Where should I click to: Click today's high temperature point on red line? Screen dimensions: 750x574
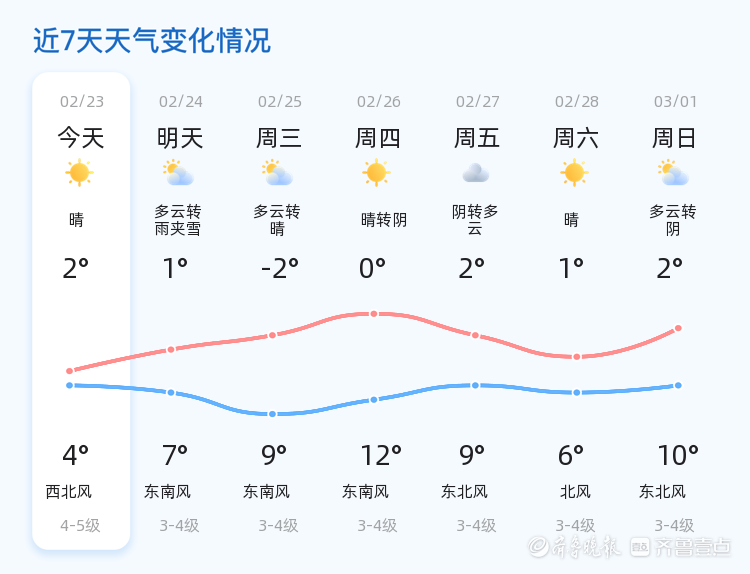(x=70, y=371)
